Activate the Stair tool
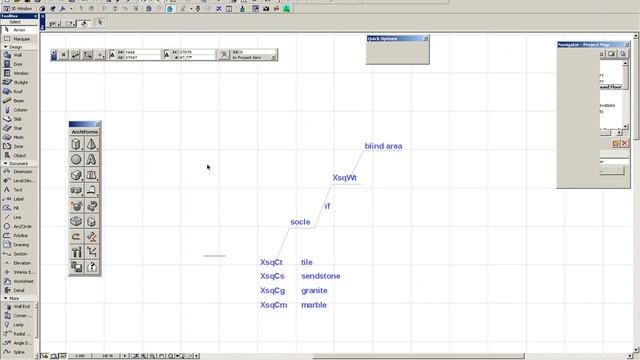 [x=18, y=128]
